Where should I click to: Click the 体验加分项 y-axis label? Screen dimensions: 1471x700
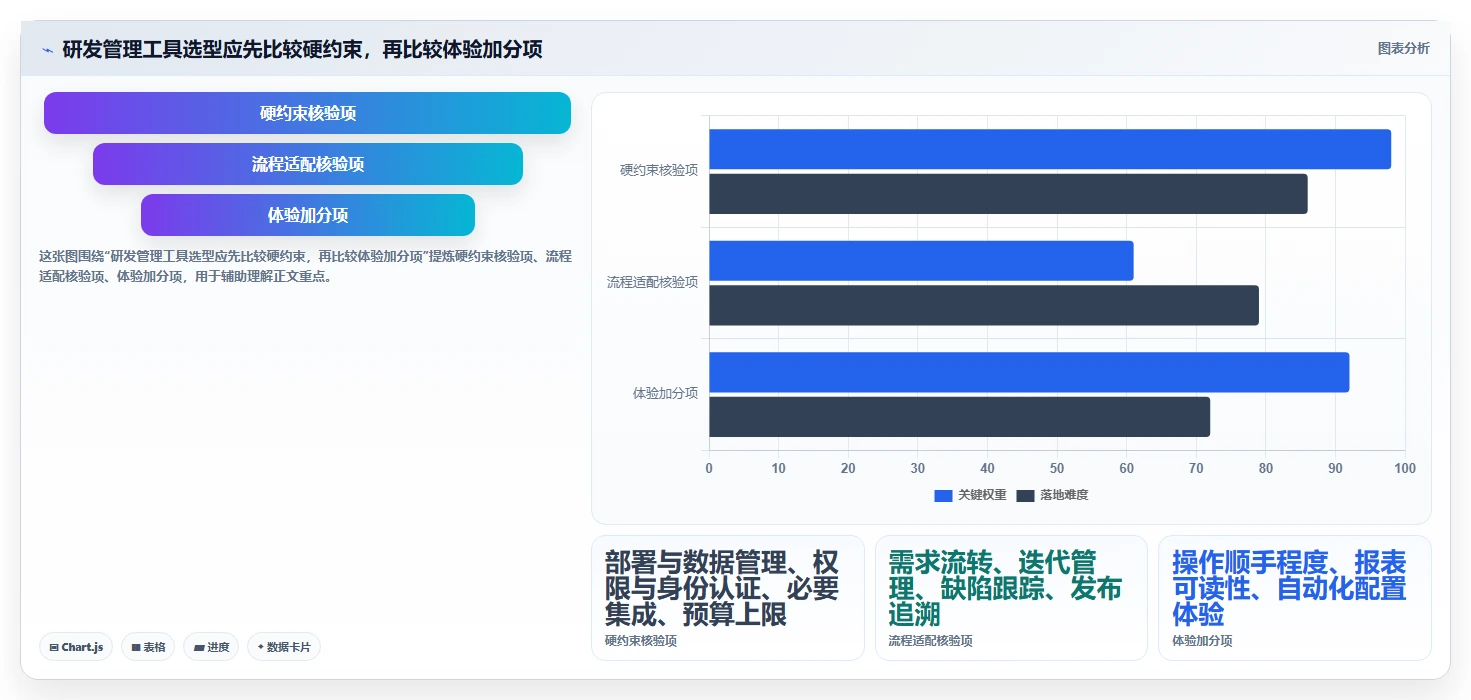(x=665, y=394)
